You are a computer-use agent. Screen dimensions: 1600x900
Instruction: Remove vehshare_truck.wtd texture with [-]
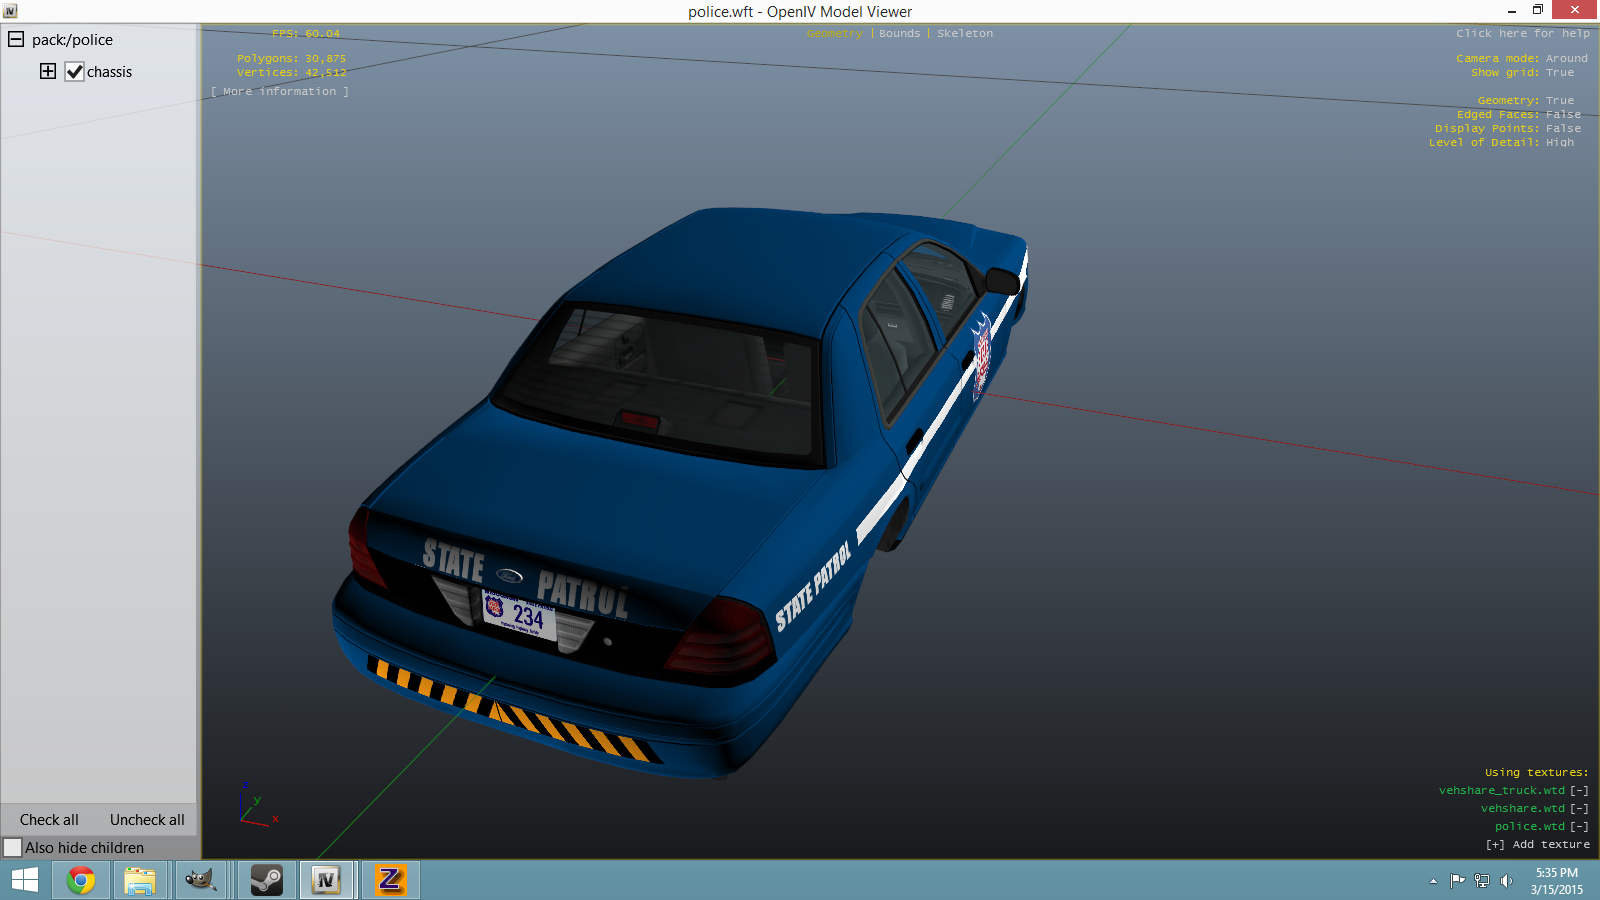pos(1579,791)
